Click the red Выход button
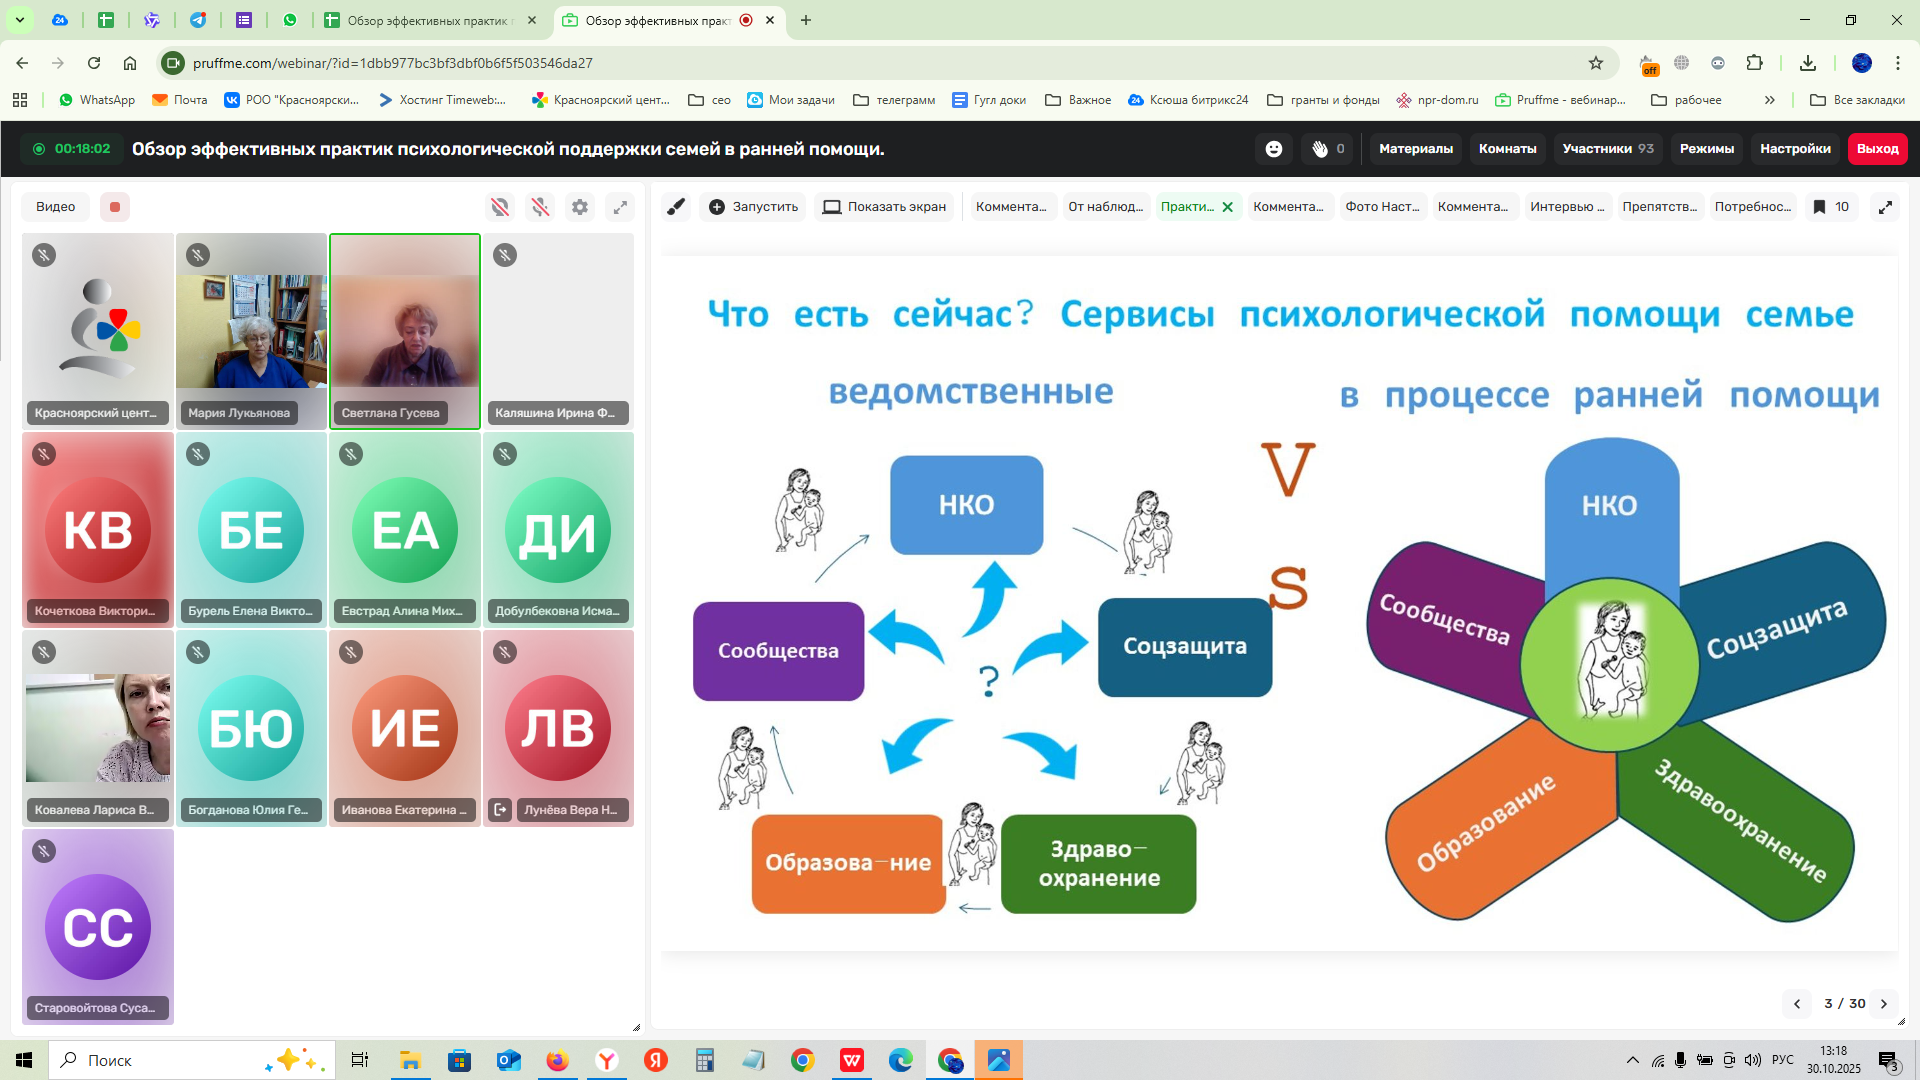This screenshot has height=1080, width=1920. point(1877,149)
